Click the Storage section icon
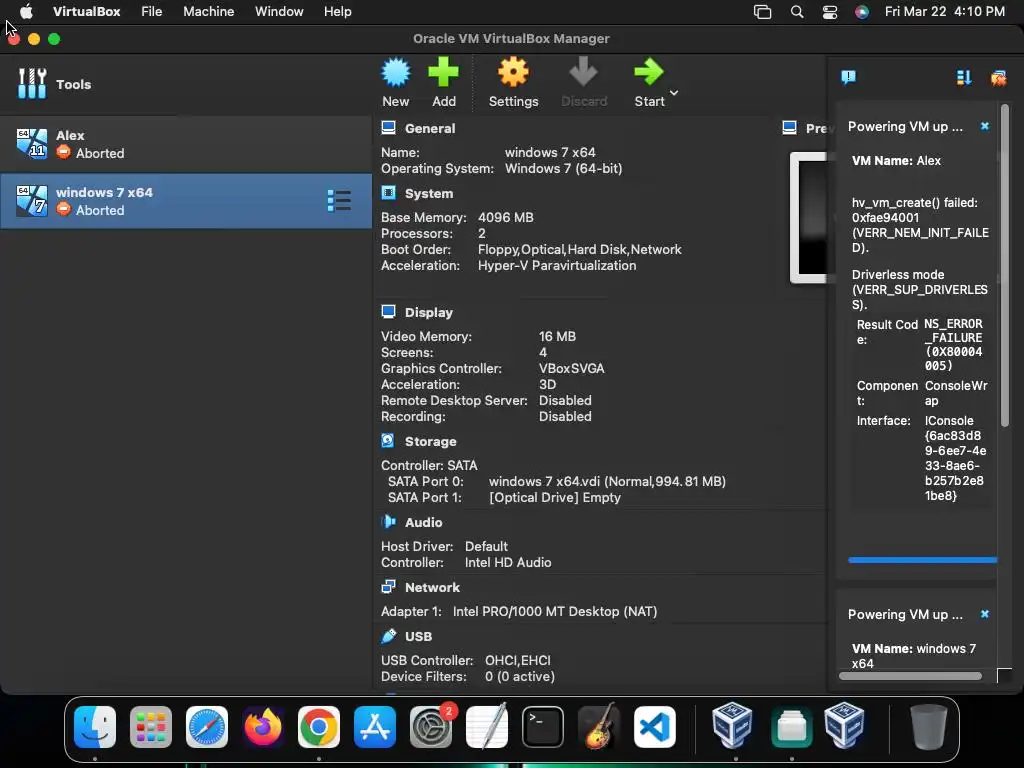 click(x=388, y=441)
